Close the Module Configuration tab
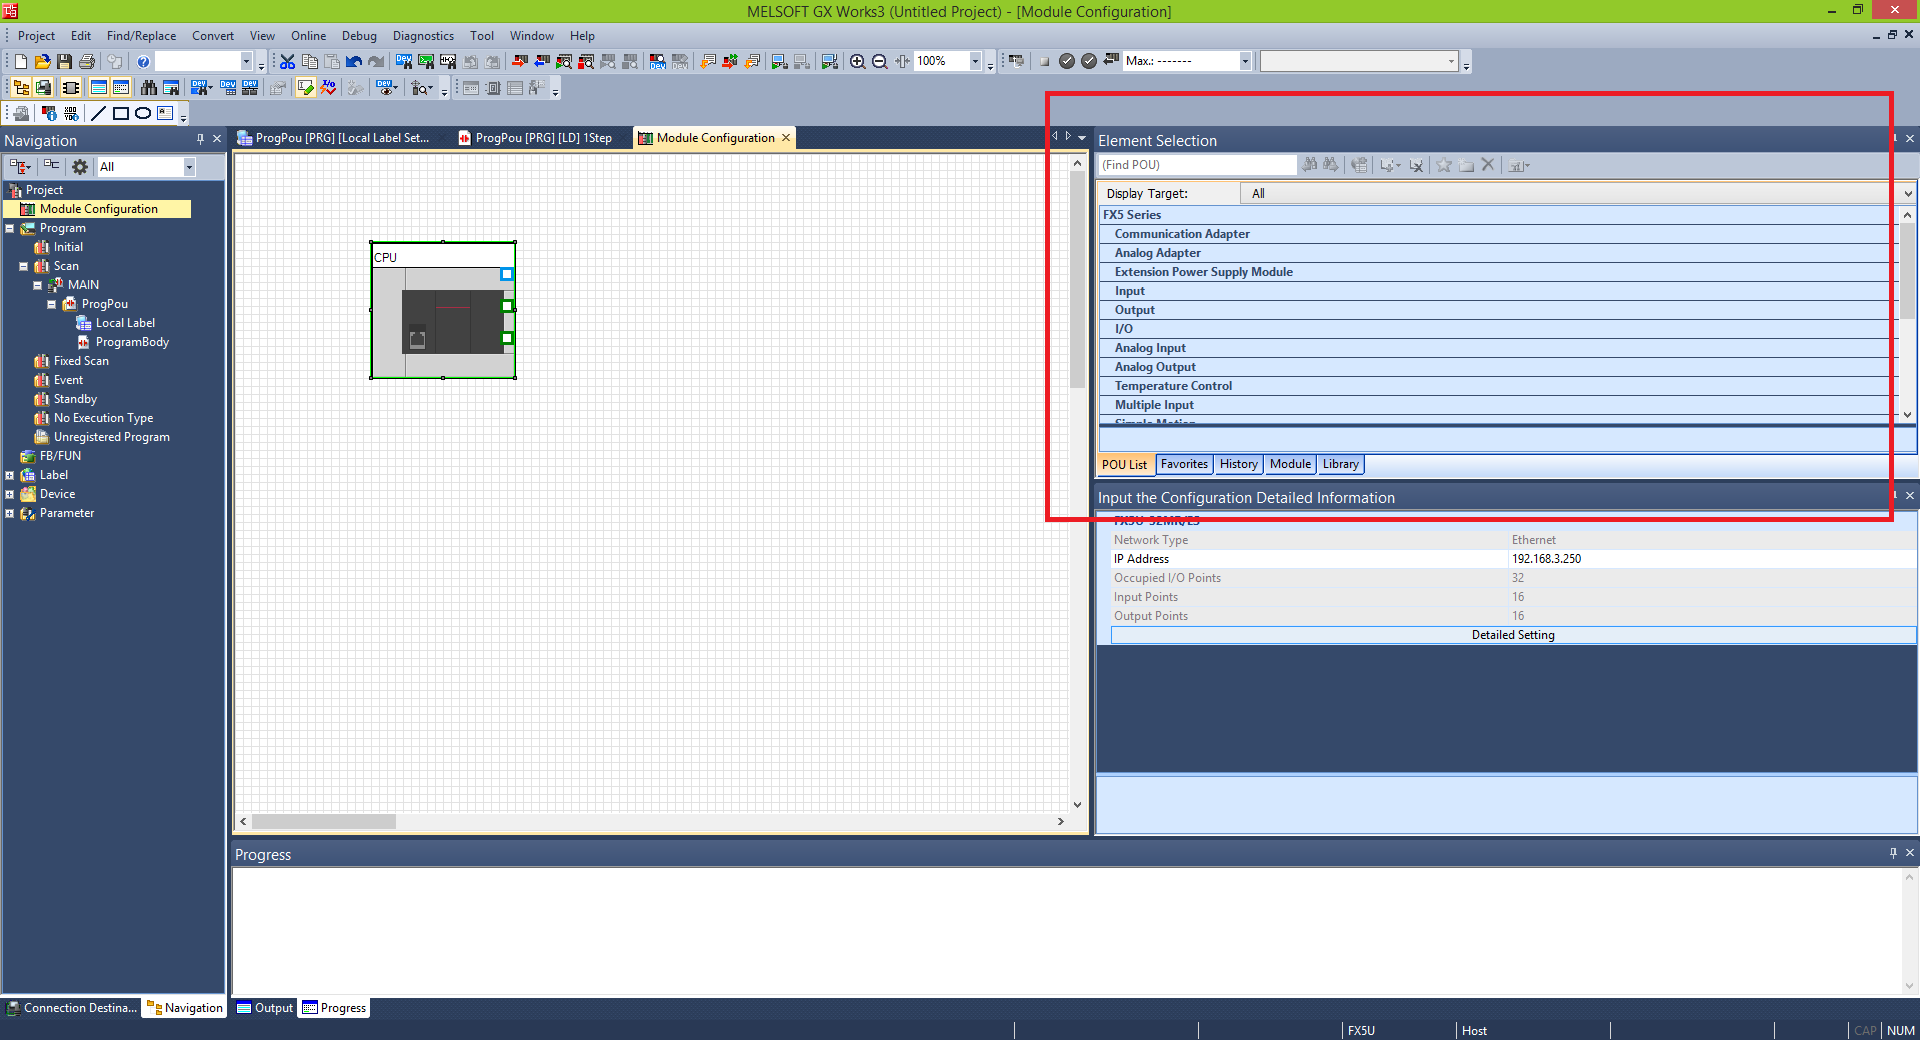1920x1040 pixels. click(786, 138)
